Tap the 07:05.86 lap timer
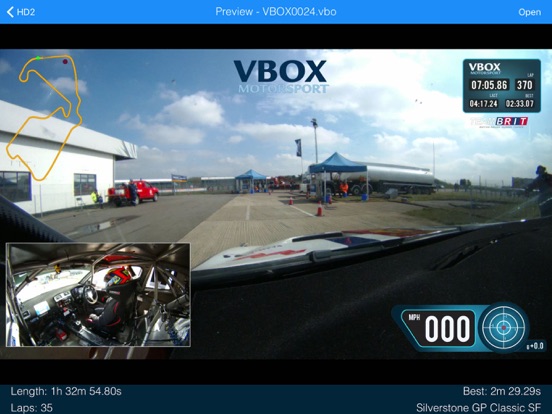The height and width of the screenshot is (414, 552). click(489, 85)
